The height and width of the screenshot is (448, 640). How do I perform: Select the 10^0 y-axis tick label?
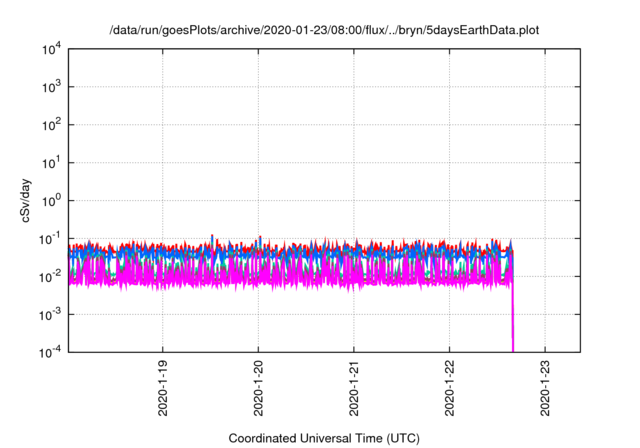click(x=51, y=201)
